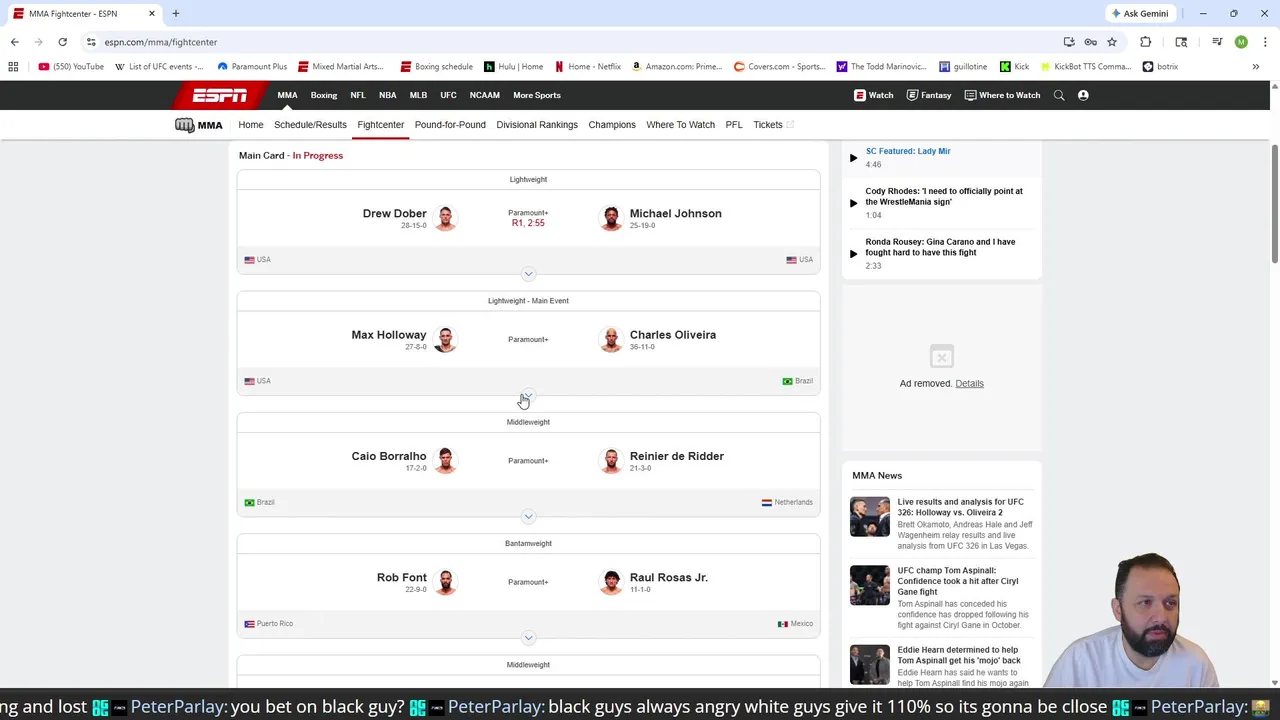Go back using the browser back arrow
The image size is (1280, 720).
tap(14, 42)
